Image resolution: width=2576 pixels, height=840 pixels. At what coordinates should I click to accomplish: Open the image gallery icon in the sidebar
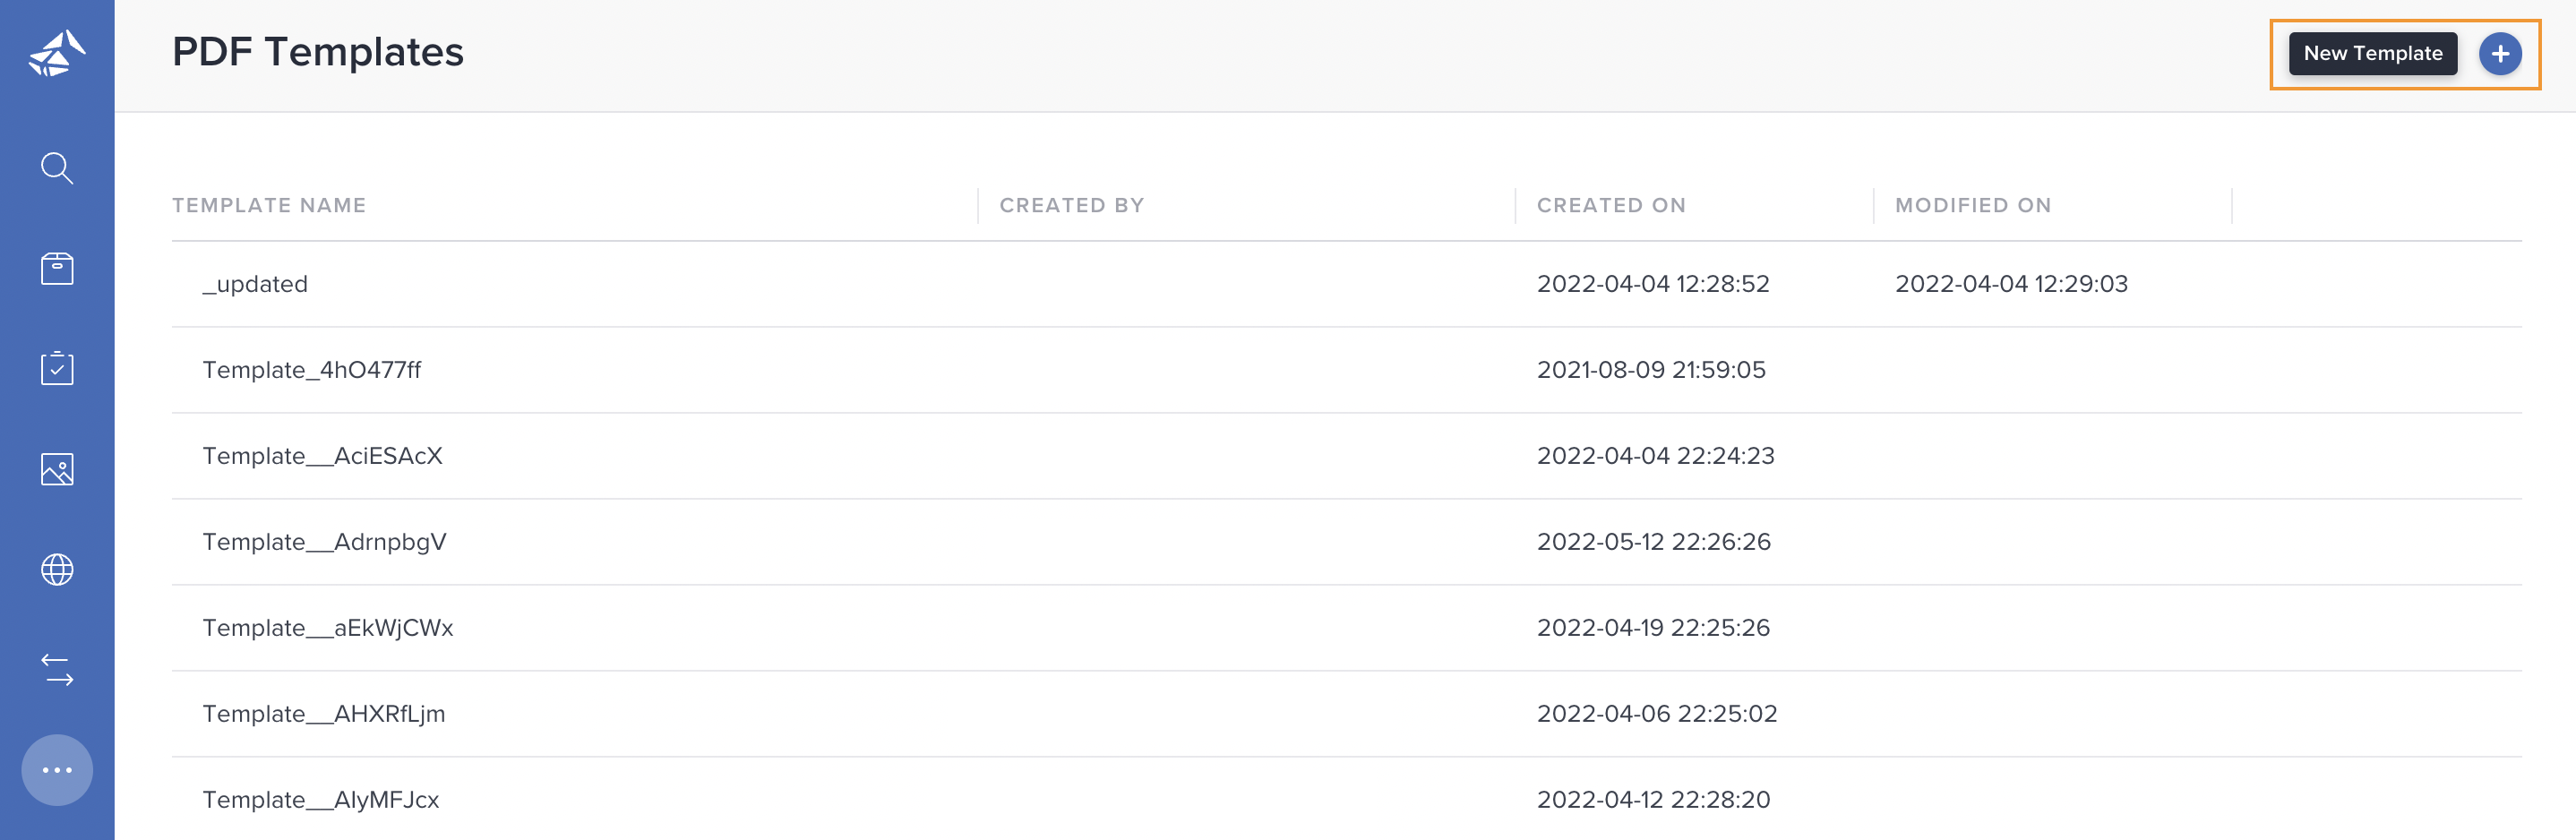[x=57, y=469]
